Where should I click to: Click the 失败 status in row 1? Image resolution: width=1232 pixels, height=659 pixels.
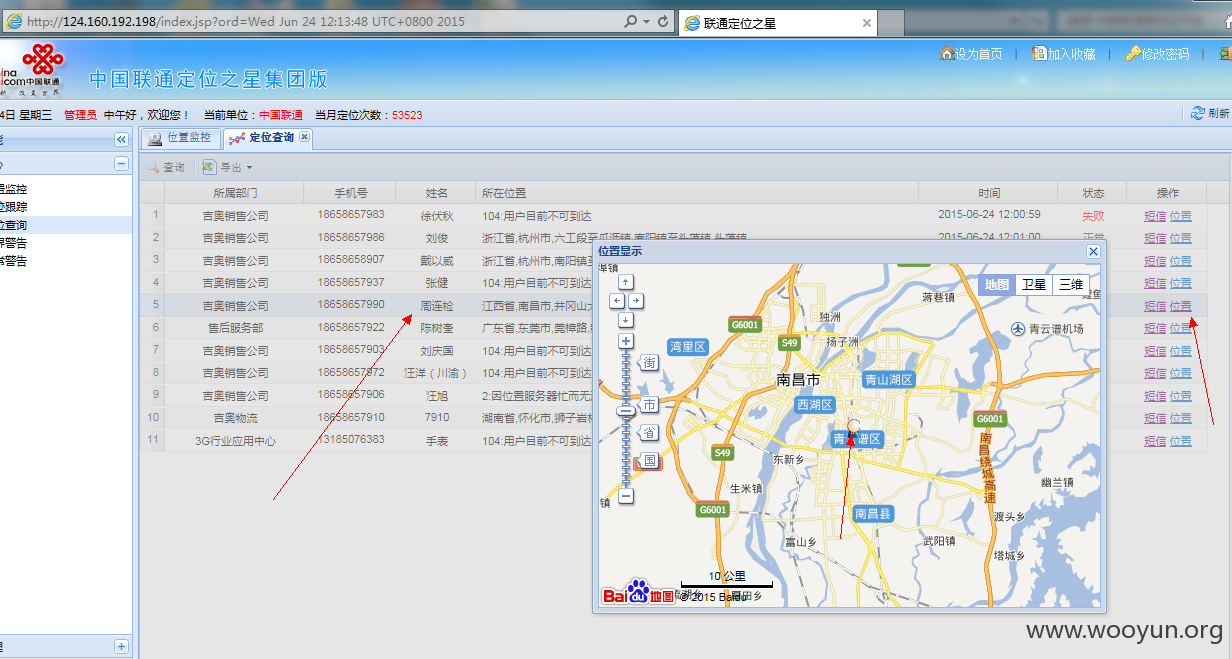1093,215
